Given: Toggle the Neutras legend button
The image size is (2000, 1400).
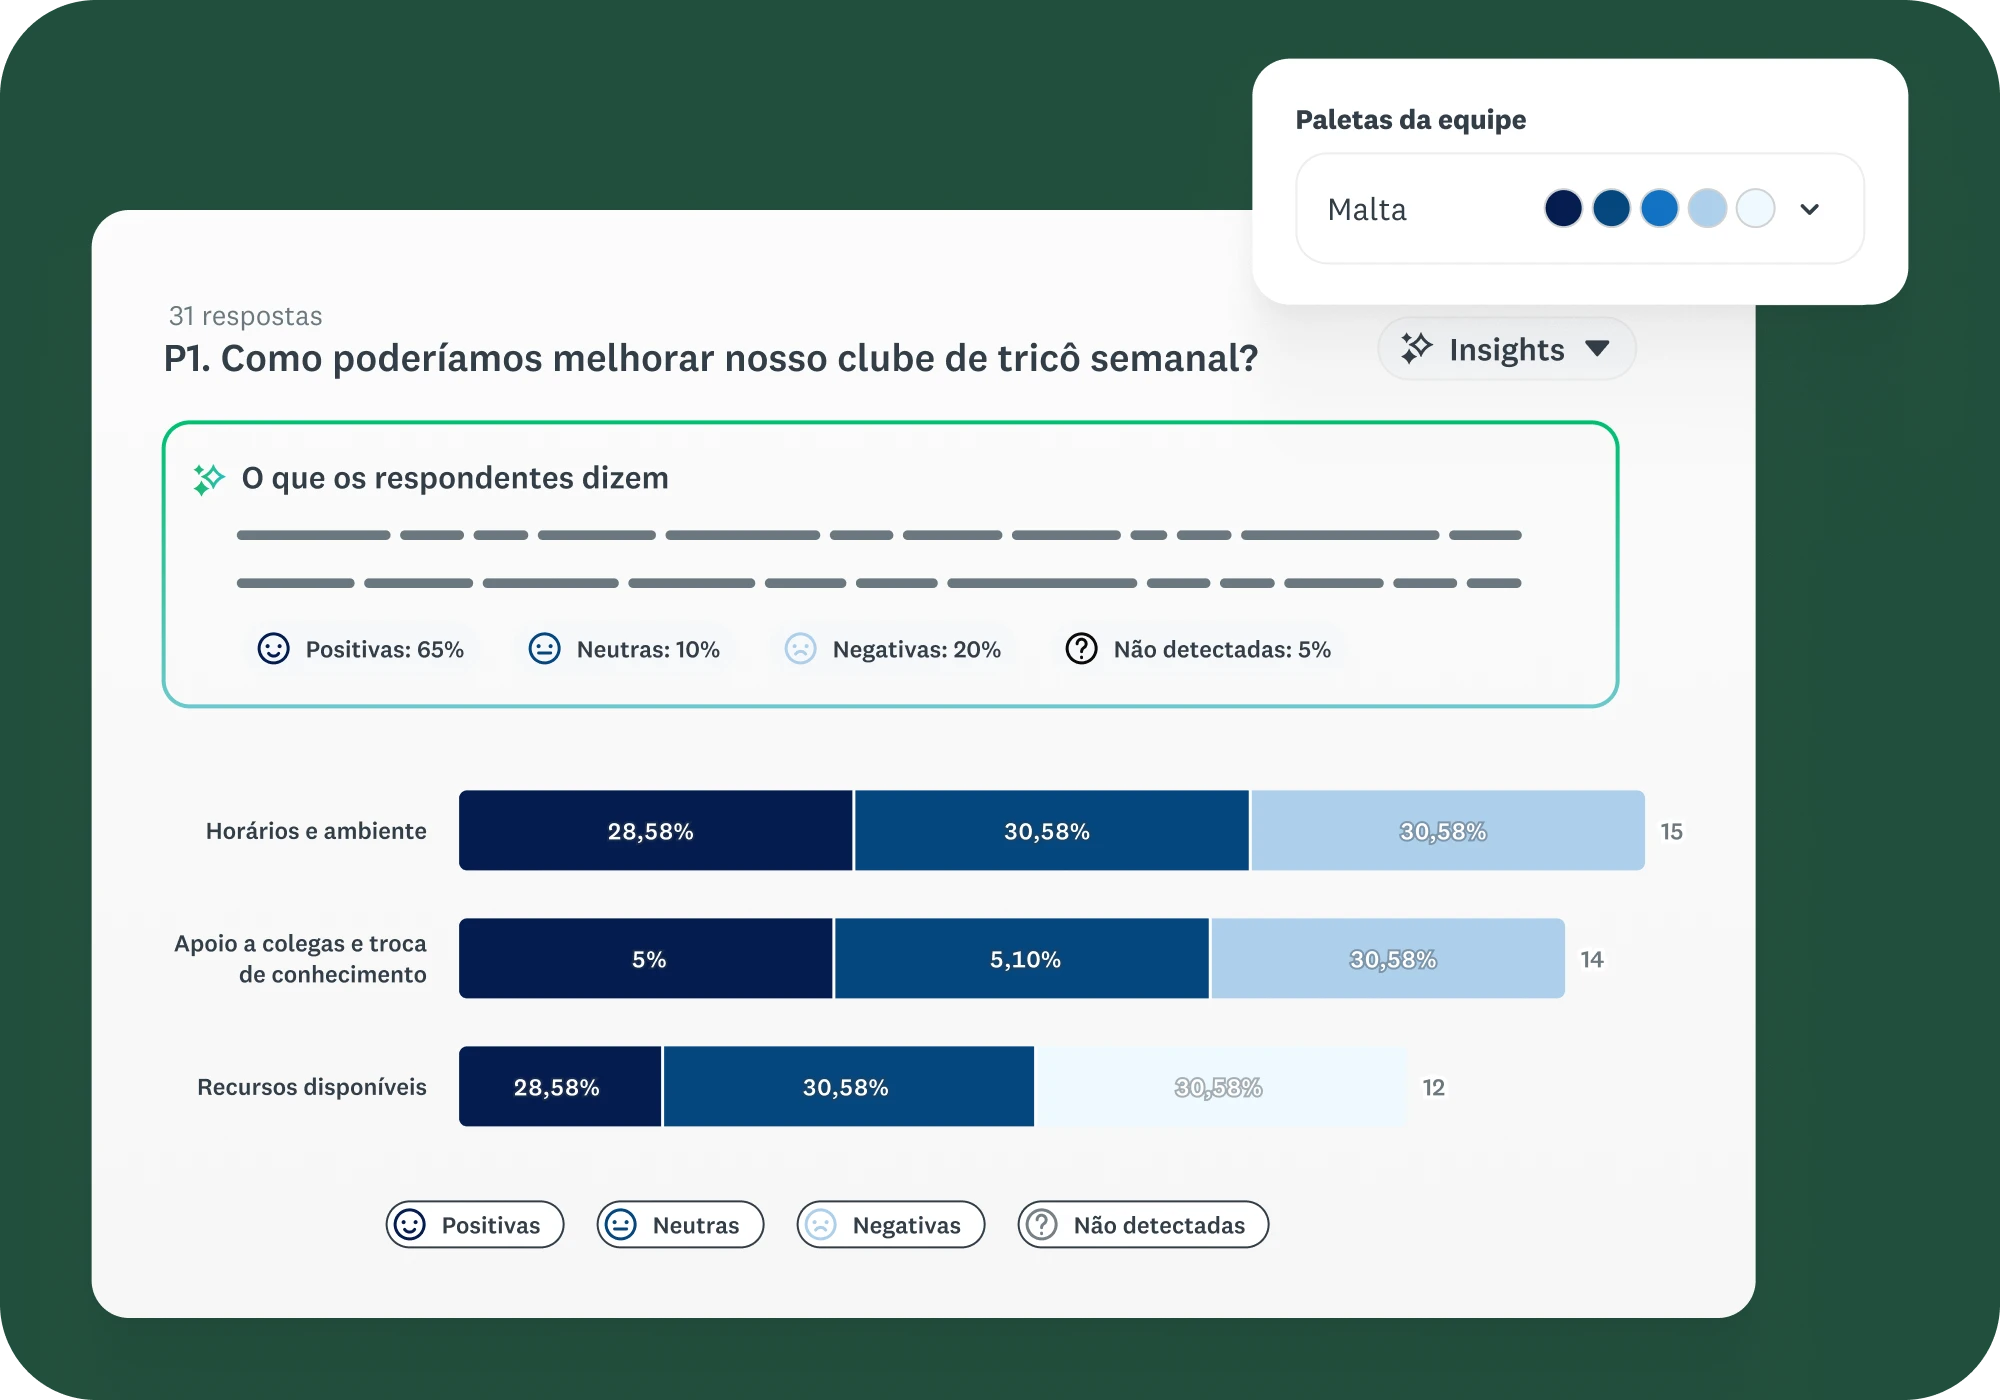Looking at the screenshot, I should (x=680, y=1225).
